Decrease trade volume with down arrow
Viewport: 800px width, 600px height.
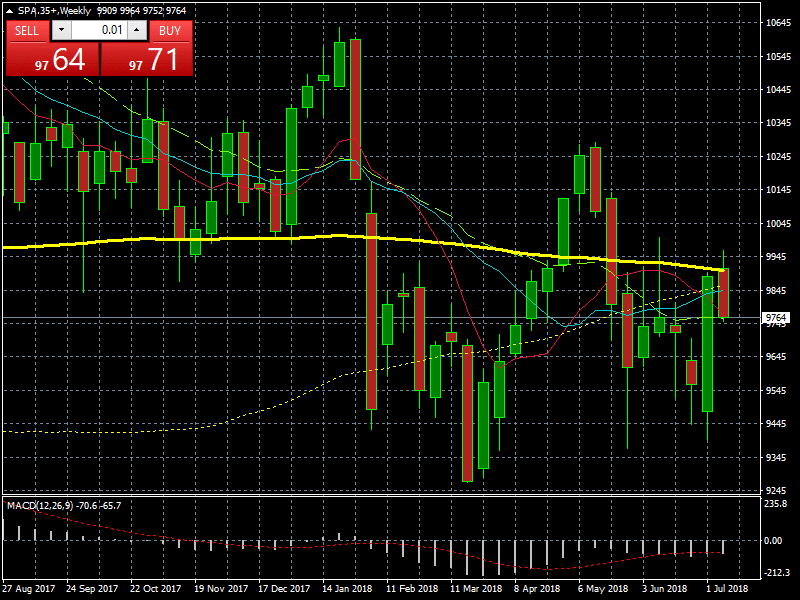(x=62, y=30)
